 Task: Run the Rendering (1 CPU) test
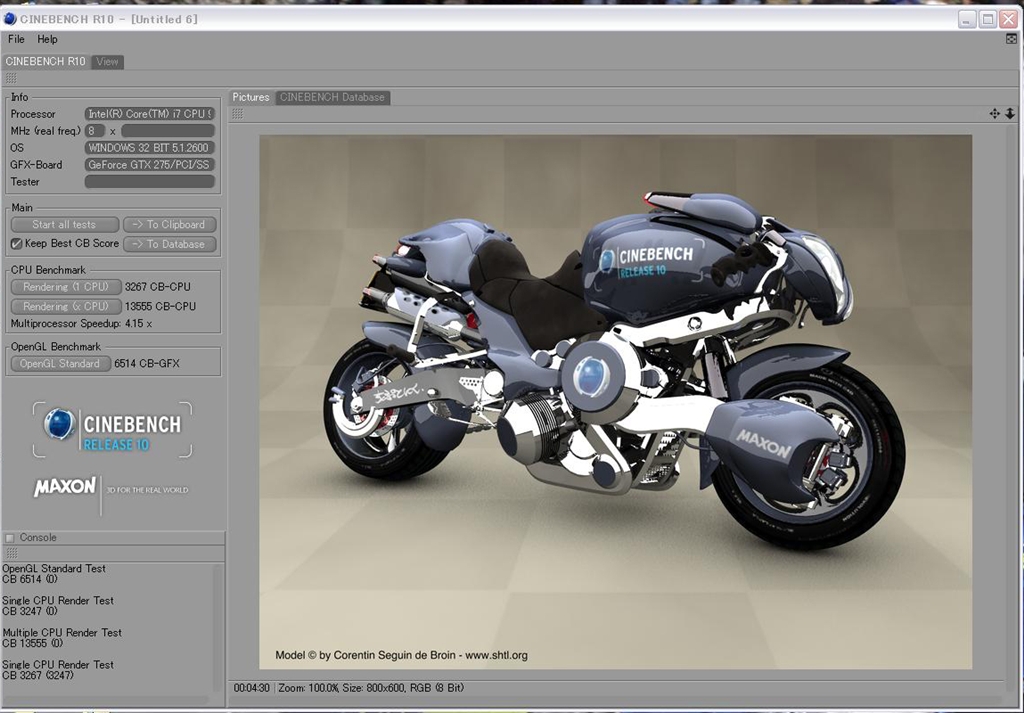pos(65,287)
